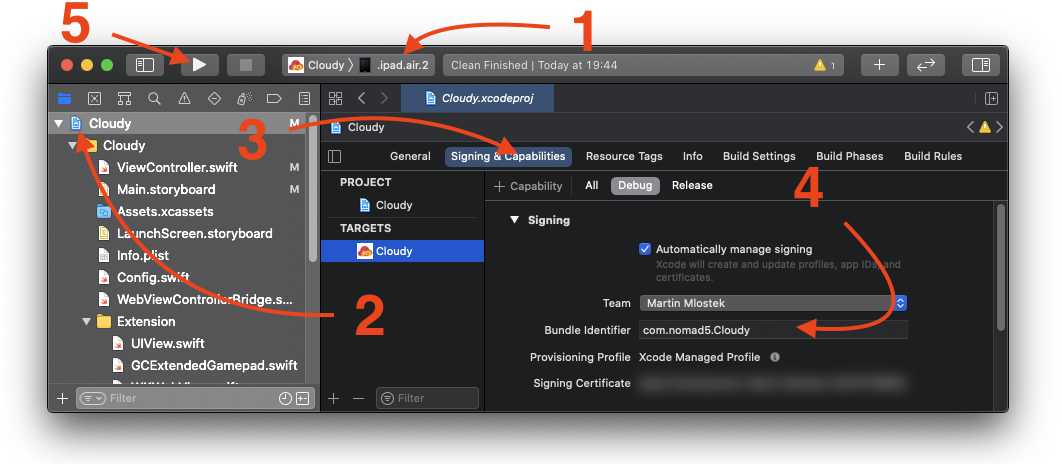The image size is (1062, 464).
Task: Uncheck Automatically manage signing
Action: coord(645,249)
